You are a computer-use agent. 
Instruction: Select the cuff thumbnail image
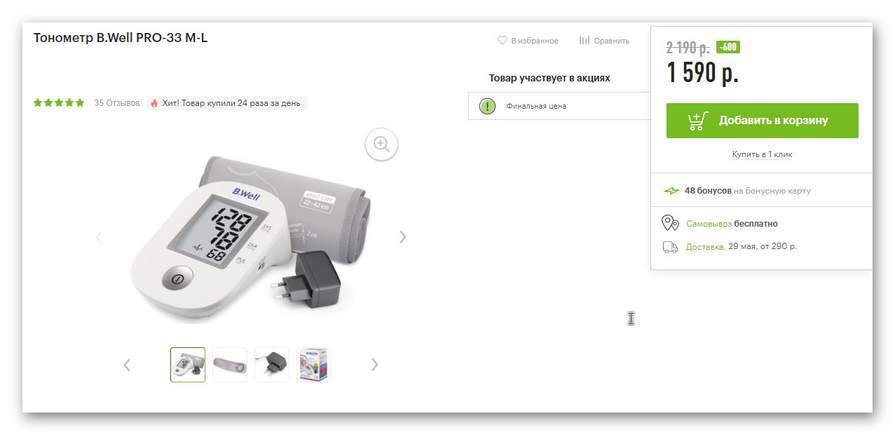click(230, 365)
